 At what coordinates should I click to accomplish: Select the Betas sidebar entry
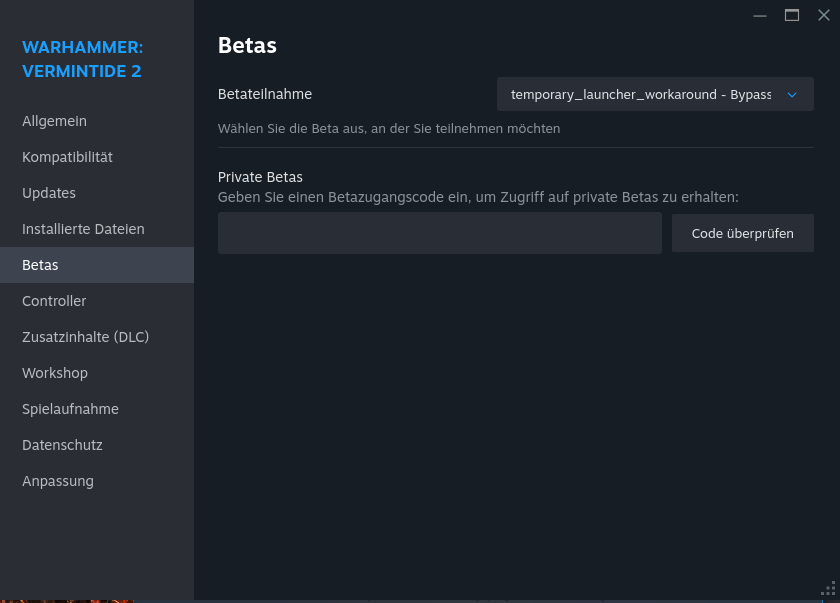coord(40,265)
